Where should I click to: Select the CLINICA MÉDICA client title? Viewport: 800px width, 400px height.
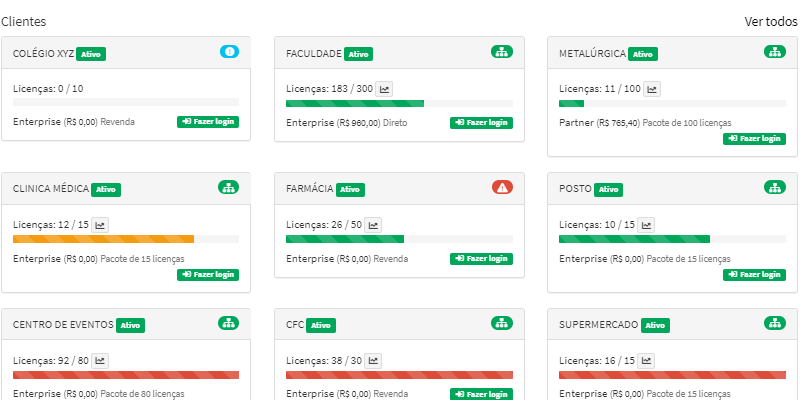pyautogui.click(x=51, y=189)
